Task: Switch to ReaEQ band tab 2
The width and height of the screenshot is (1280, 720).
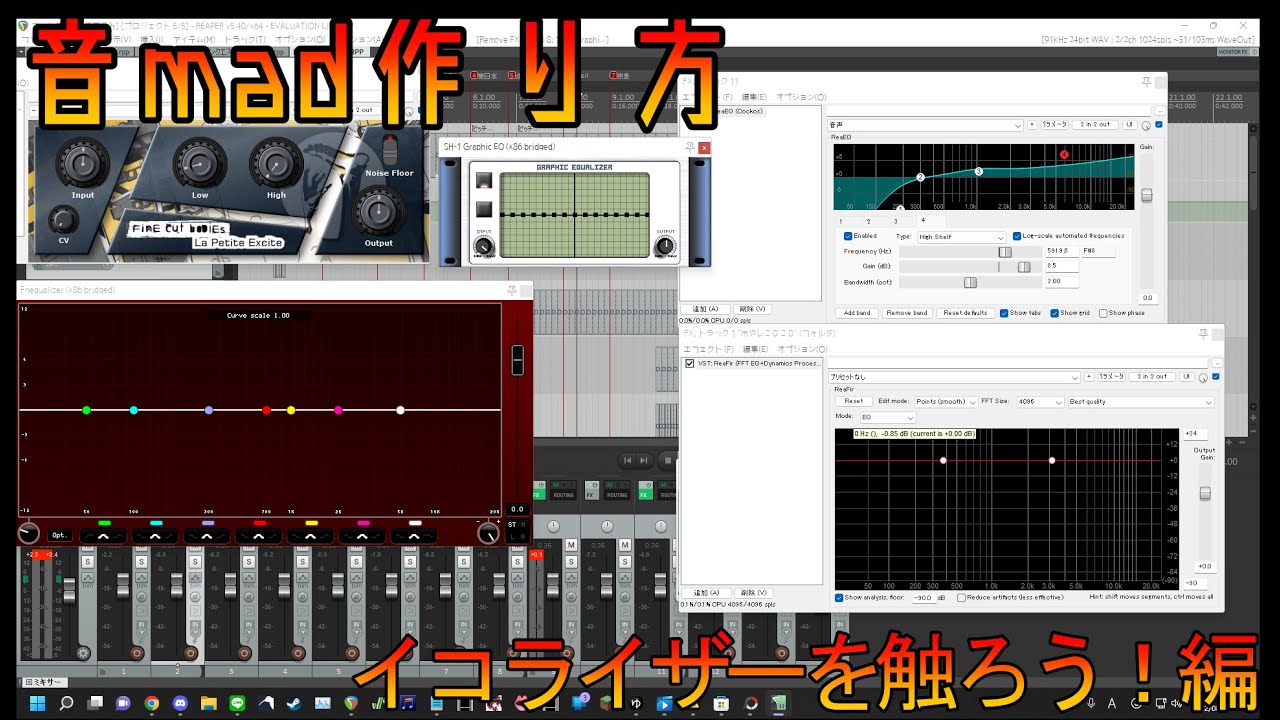Action: 868,220
